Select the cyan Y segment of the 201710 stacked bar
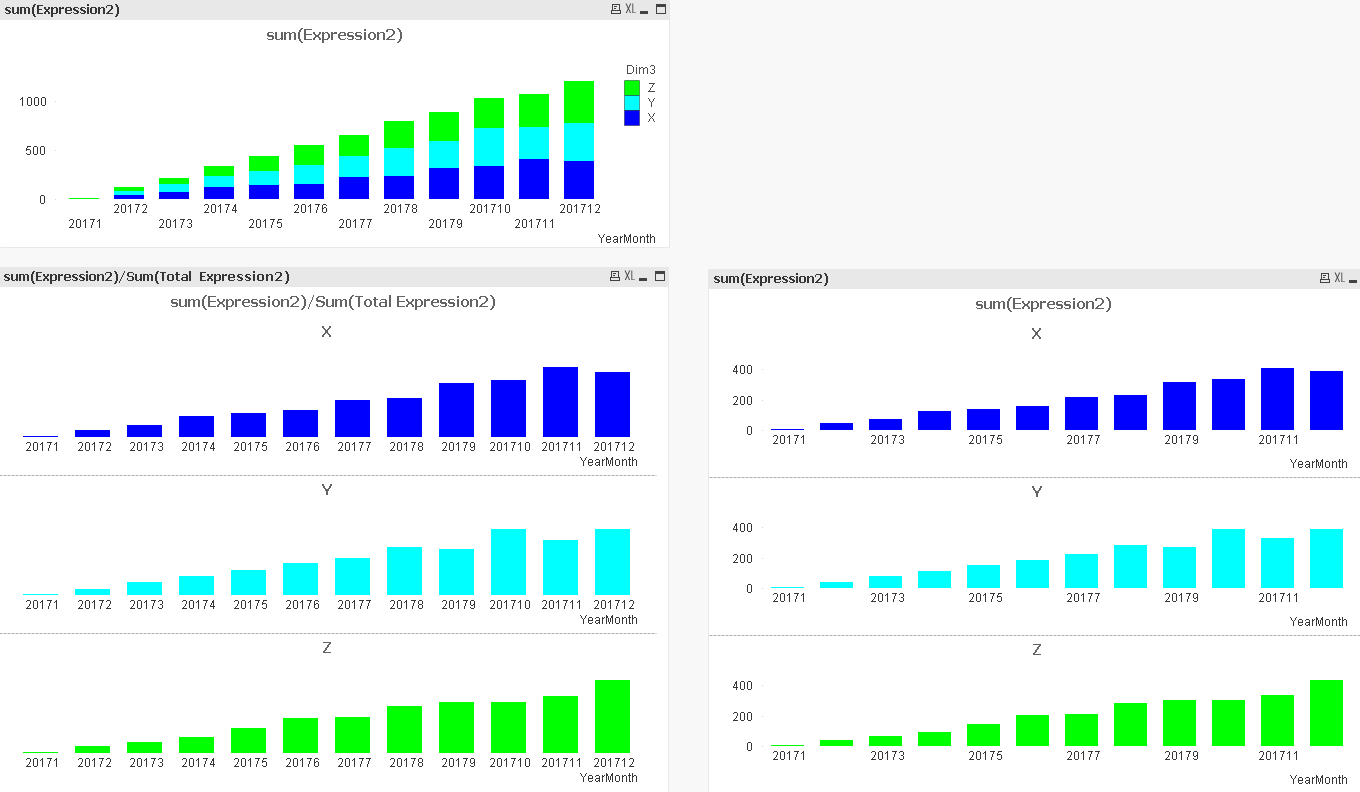This screenshot has height=792, width=1360. pyautogui.click(x=489, y=147)
